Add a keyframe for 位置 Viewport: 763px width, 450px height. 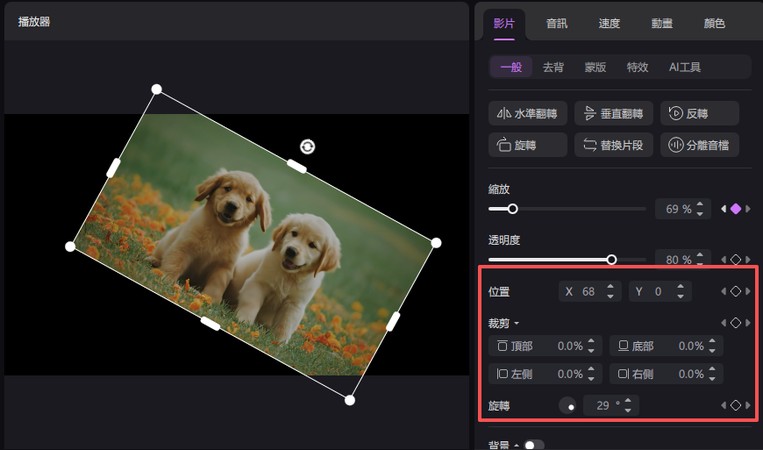[x=736, y=291]
